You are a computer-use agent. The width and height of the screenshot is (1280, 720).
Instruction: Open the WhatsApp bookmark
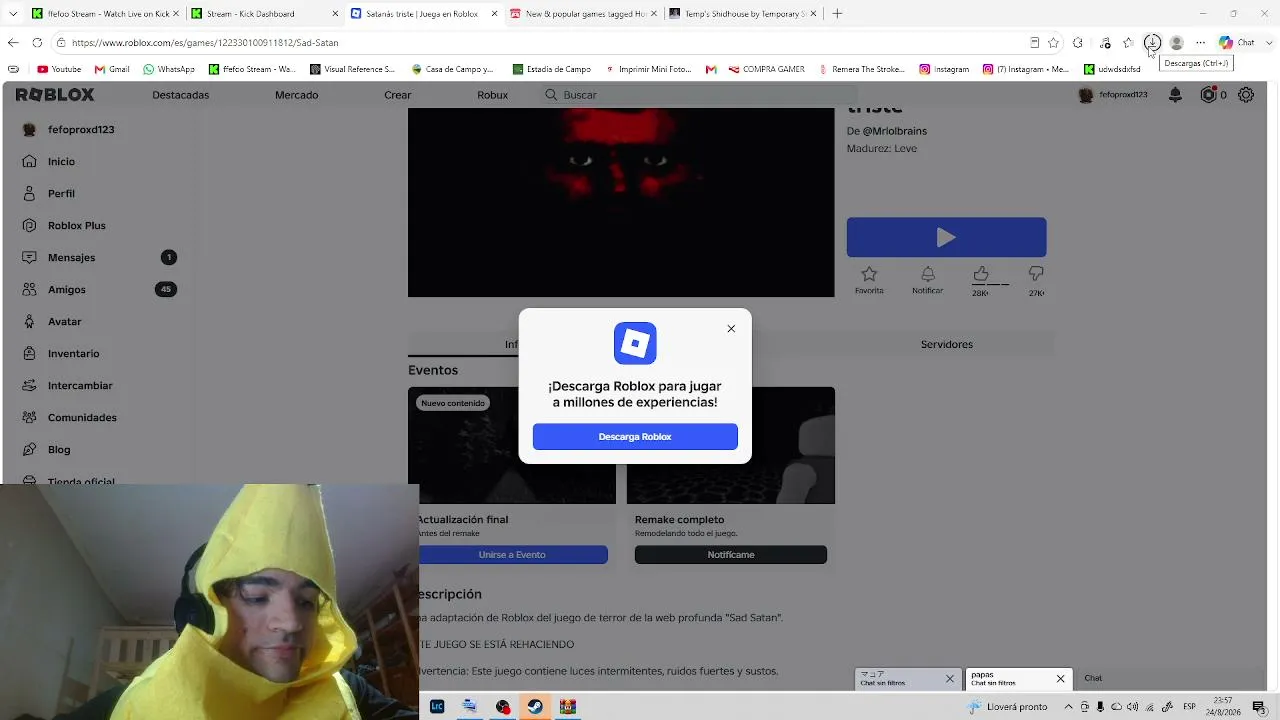(169, 70)
